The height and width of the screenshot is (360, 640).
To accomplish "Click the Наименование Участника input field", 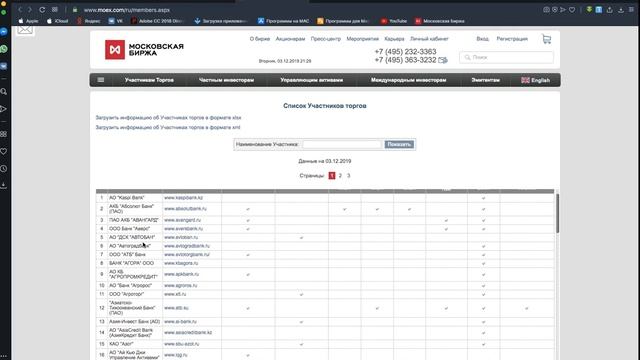I will (342, 144).
